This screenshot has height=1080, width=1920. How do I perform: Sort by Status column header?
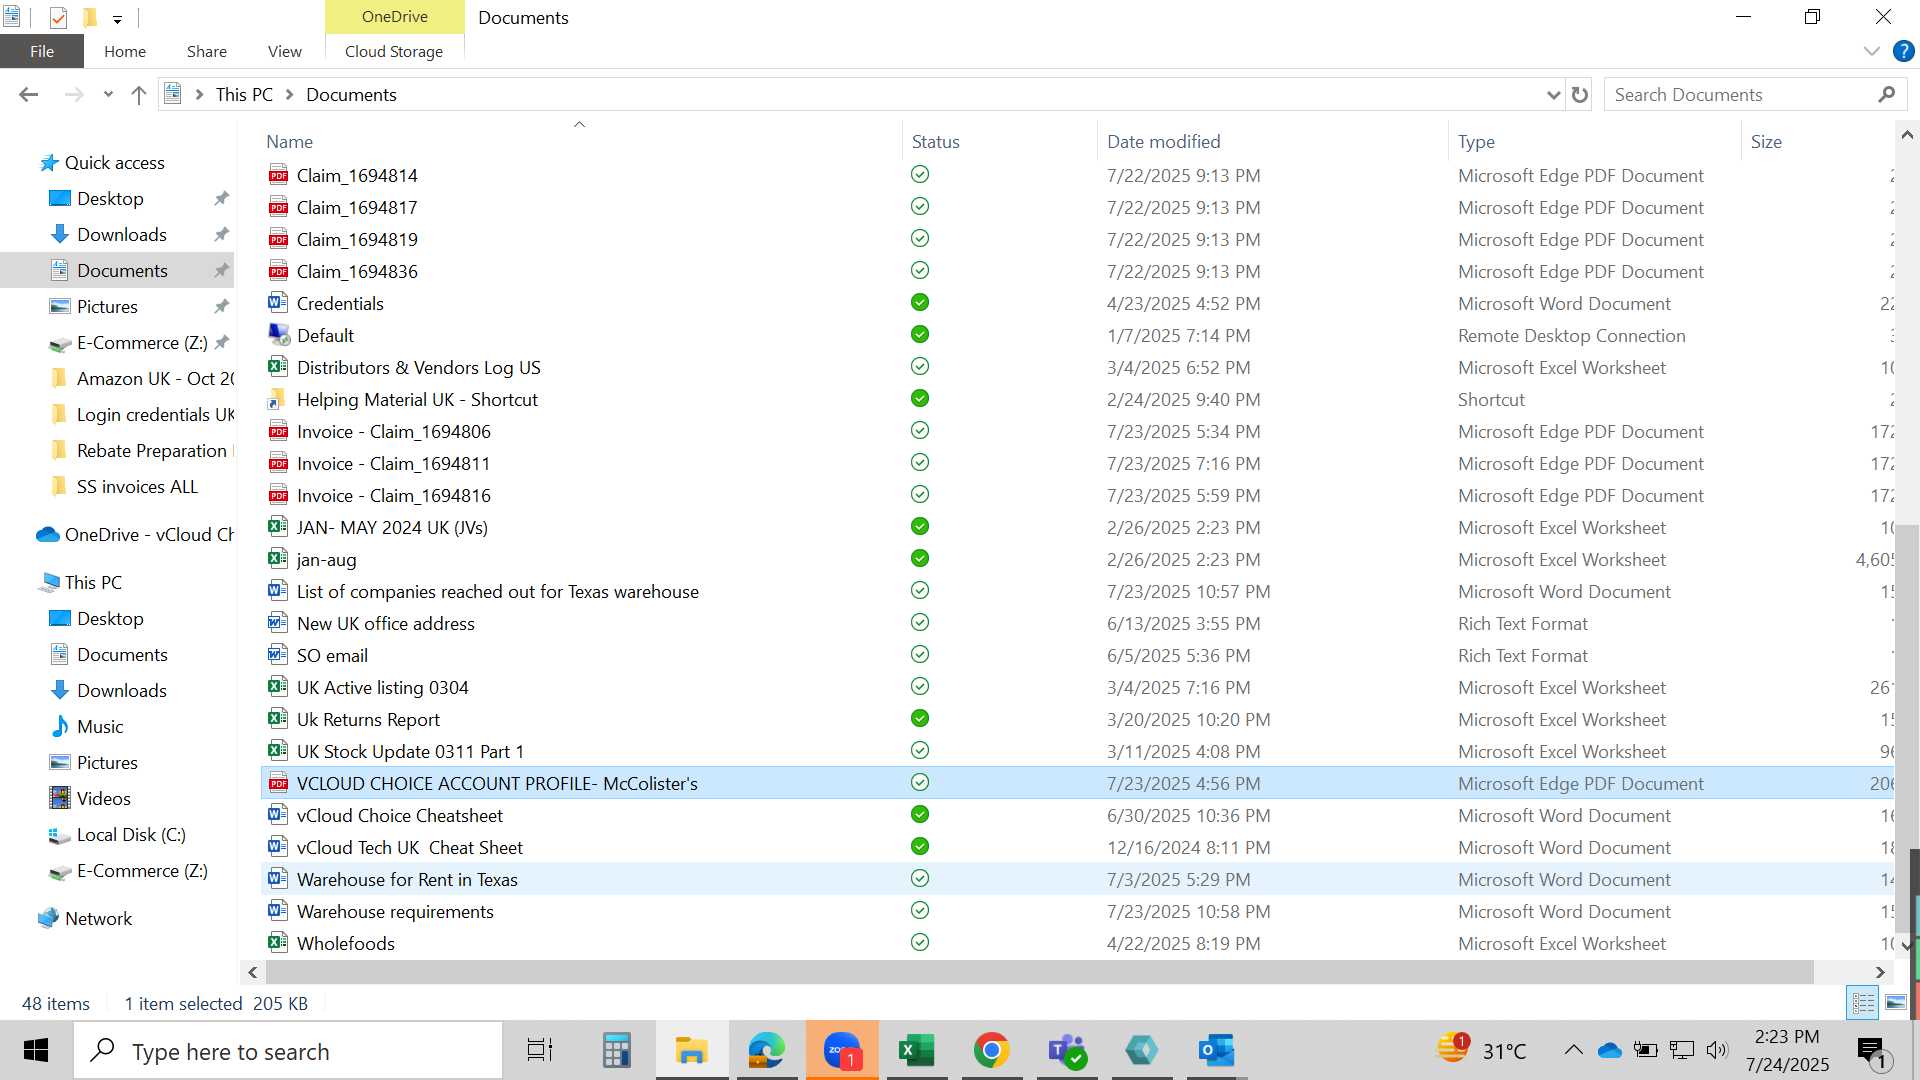935,142
